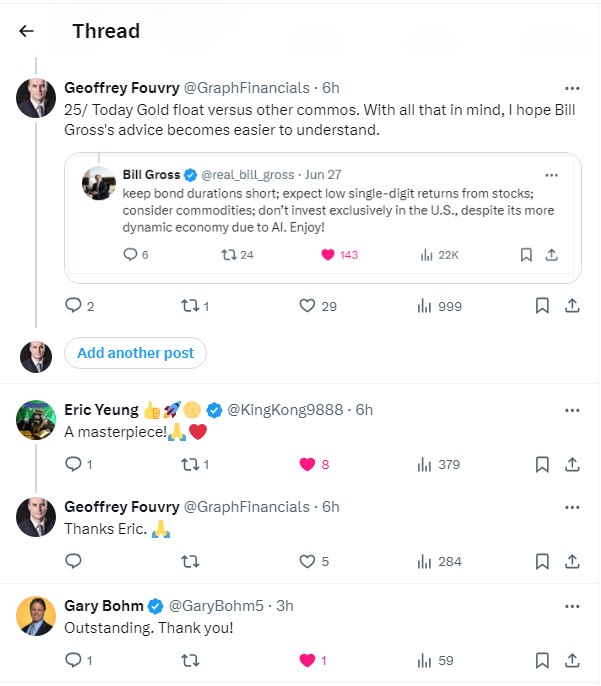601x686 pixels.
Task: Share the quoted Bill Gross post
Action: [551, 255]
